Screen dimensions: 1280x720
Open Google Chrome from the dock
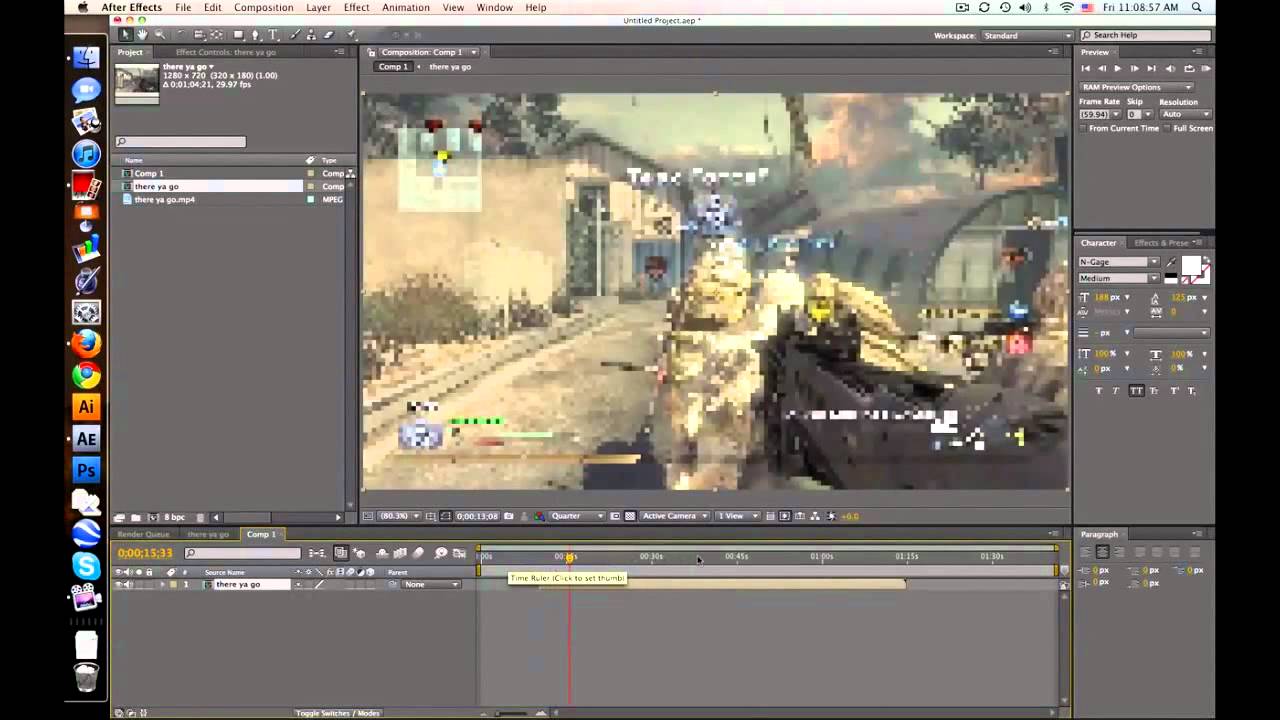(x=86, y=375)
